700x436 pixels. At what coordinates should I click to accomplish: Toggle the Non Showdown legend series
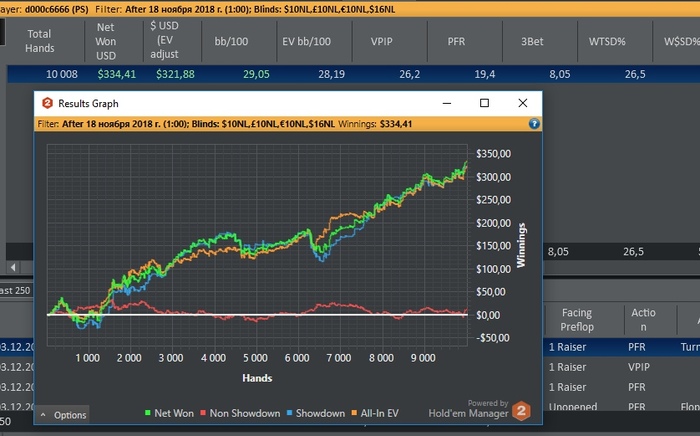pyautogui.click(x=240, y=413)
